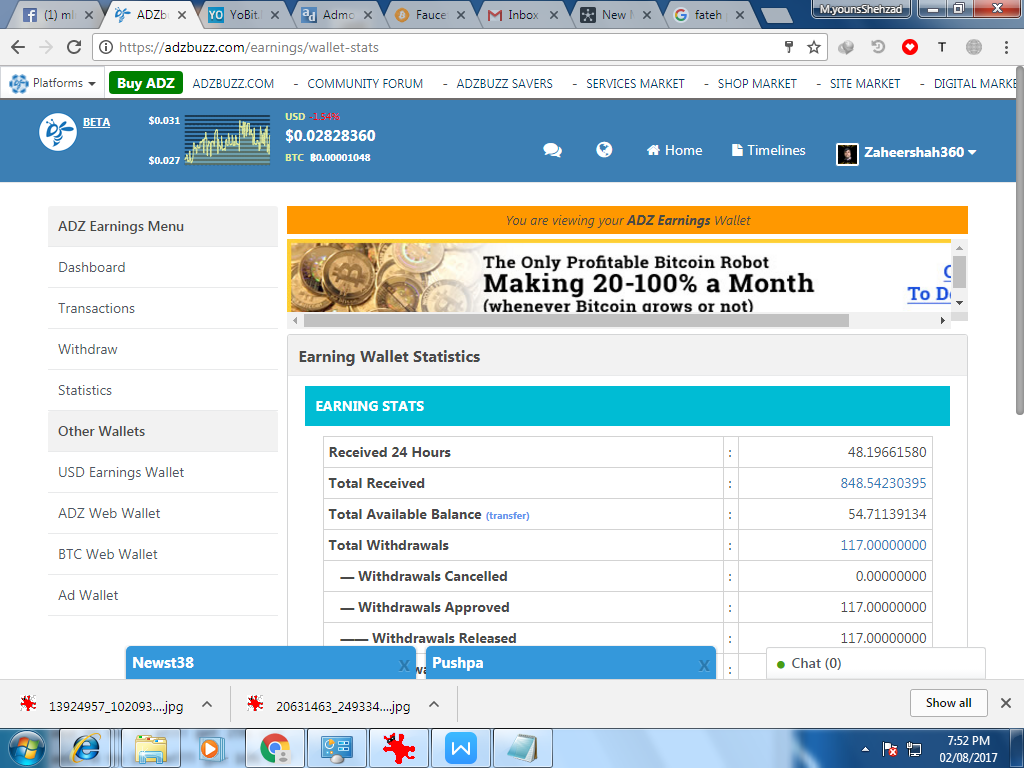This screenshot has height=768, width=1024.
Task: Click the Buy ADZ button
Action: click(x=146, y=83)
